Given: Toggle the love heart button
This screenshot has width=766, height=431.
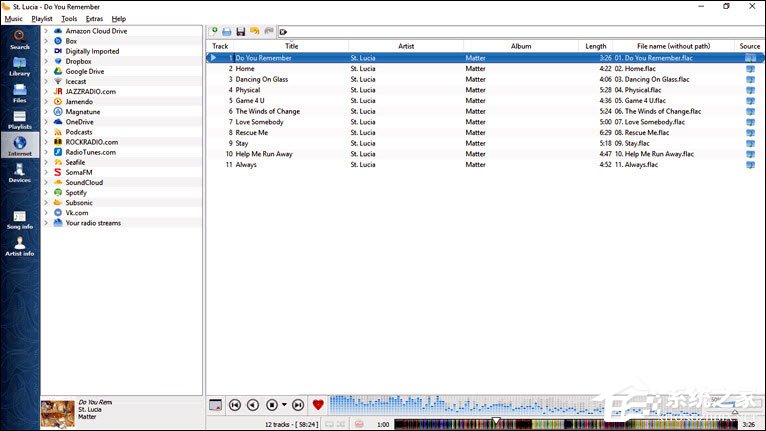Looking at the screenshot, I should tap(318, 405).
